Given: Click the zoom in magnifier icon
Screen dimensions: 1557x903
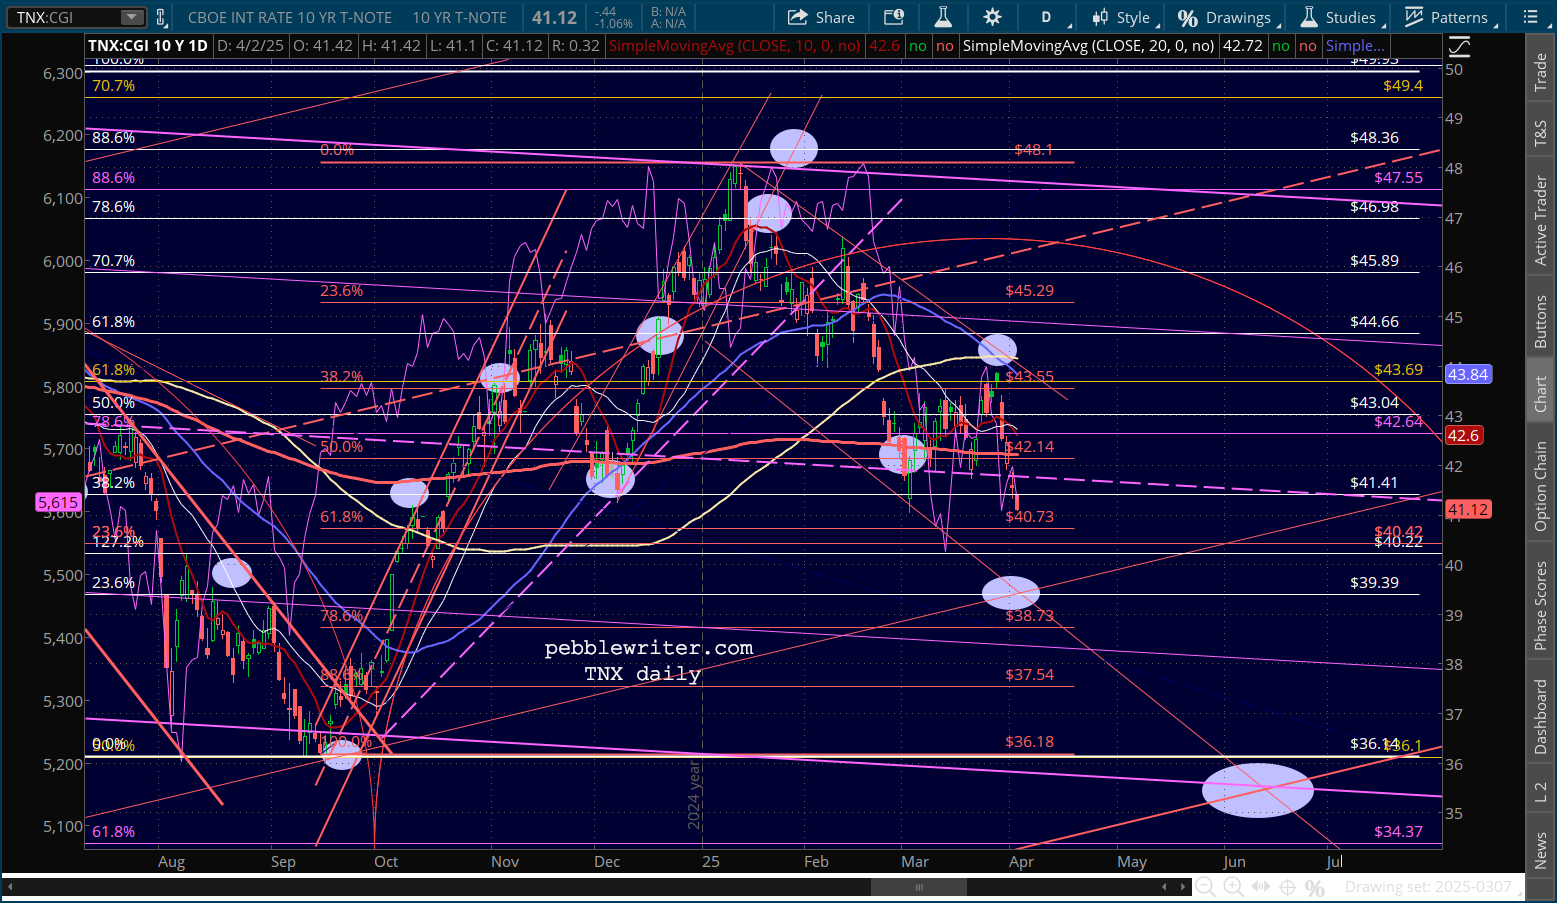Looking at the screenshot, I should point(1233,887).
